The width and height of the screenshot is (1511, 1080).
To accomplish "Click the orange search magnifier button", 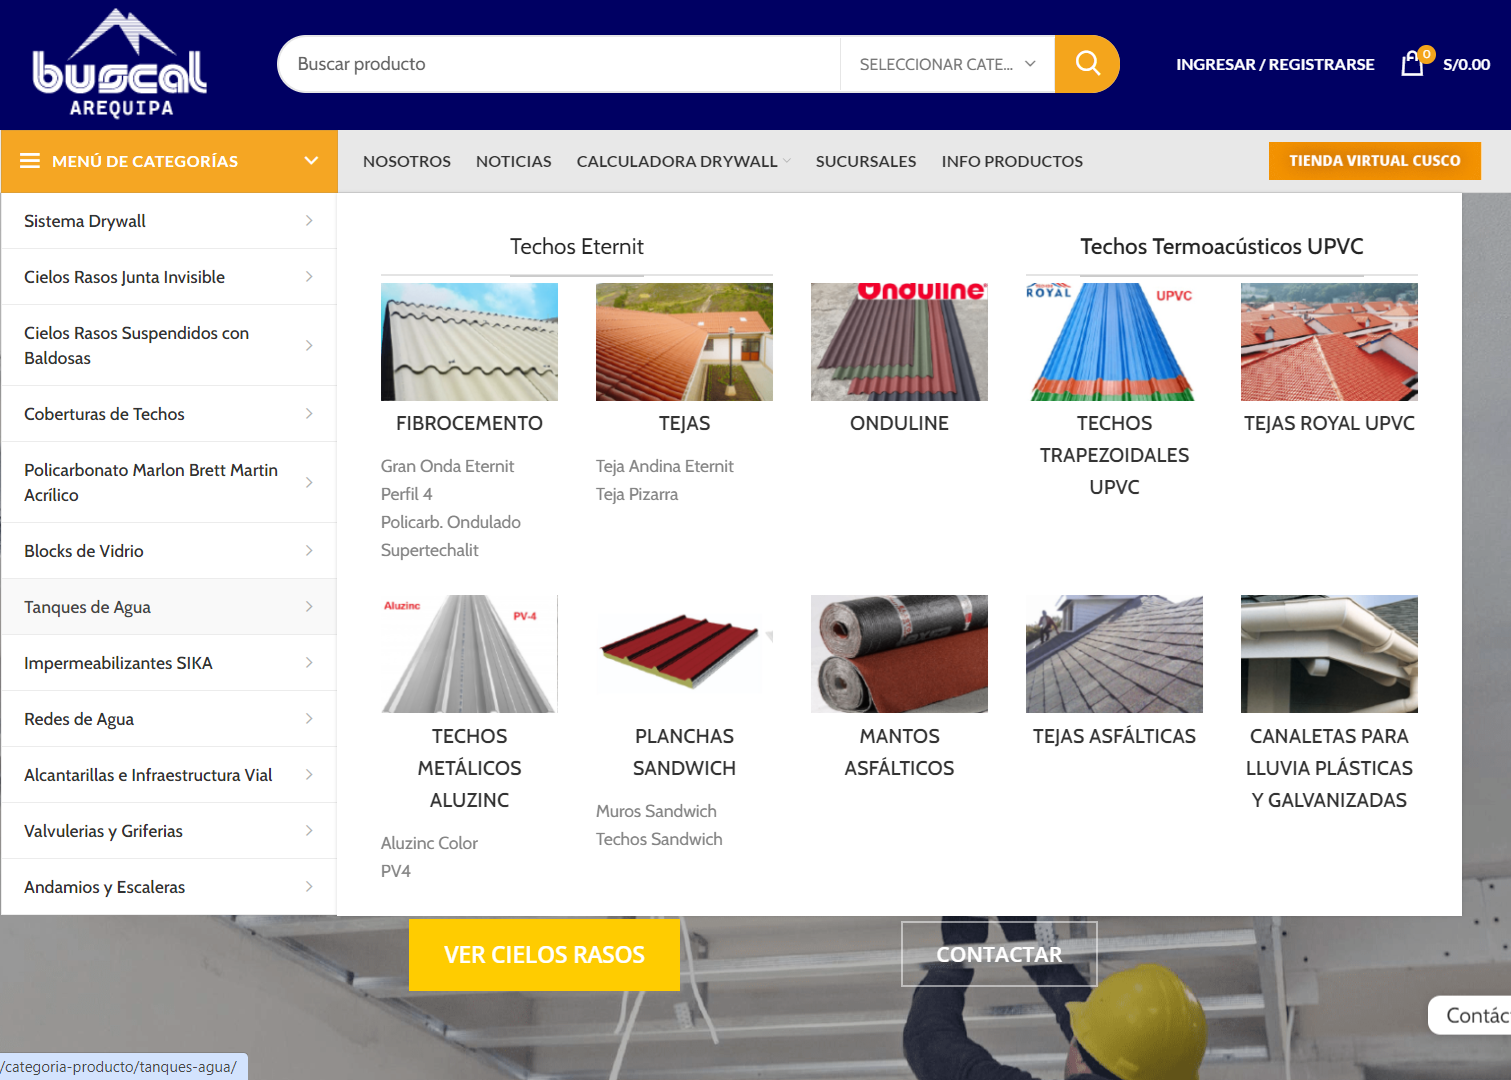I will [x=1087, y=64].
